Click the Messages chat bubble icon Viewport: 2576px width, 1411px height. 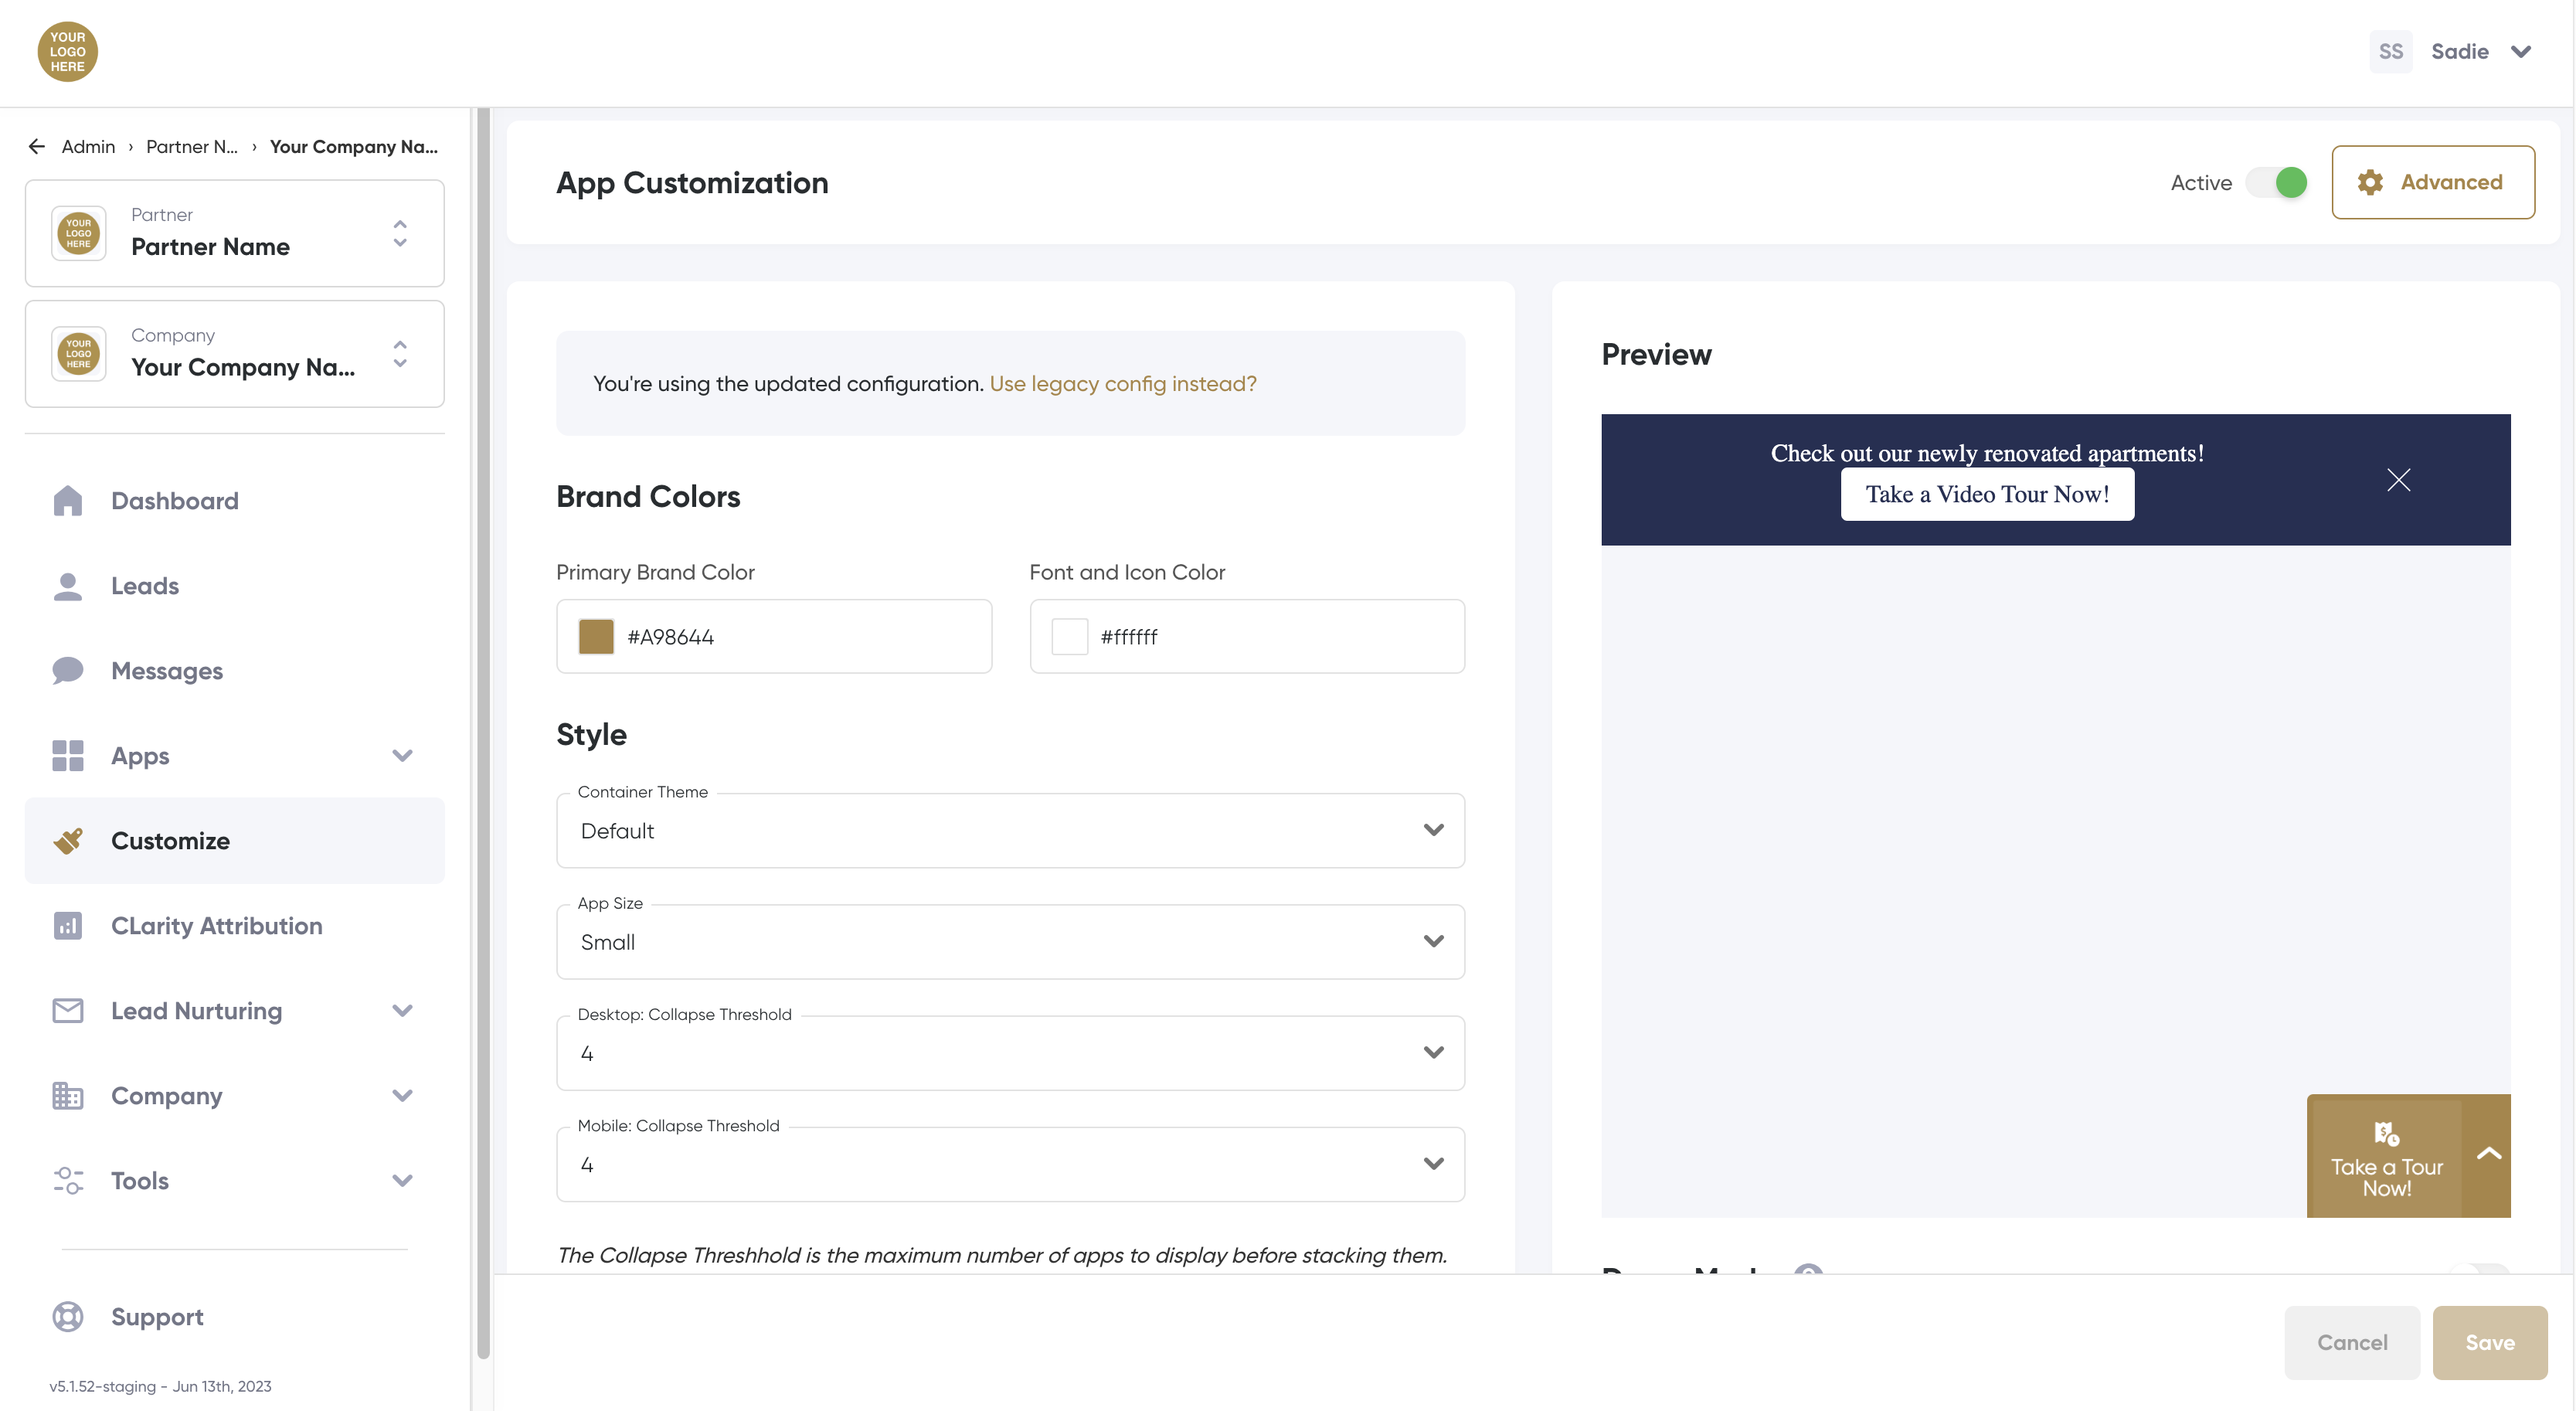(67, 671)
